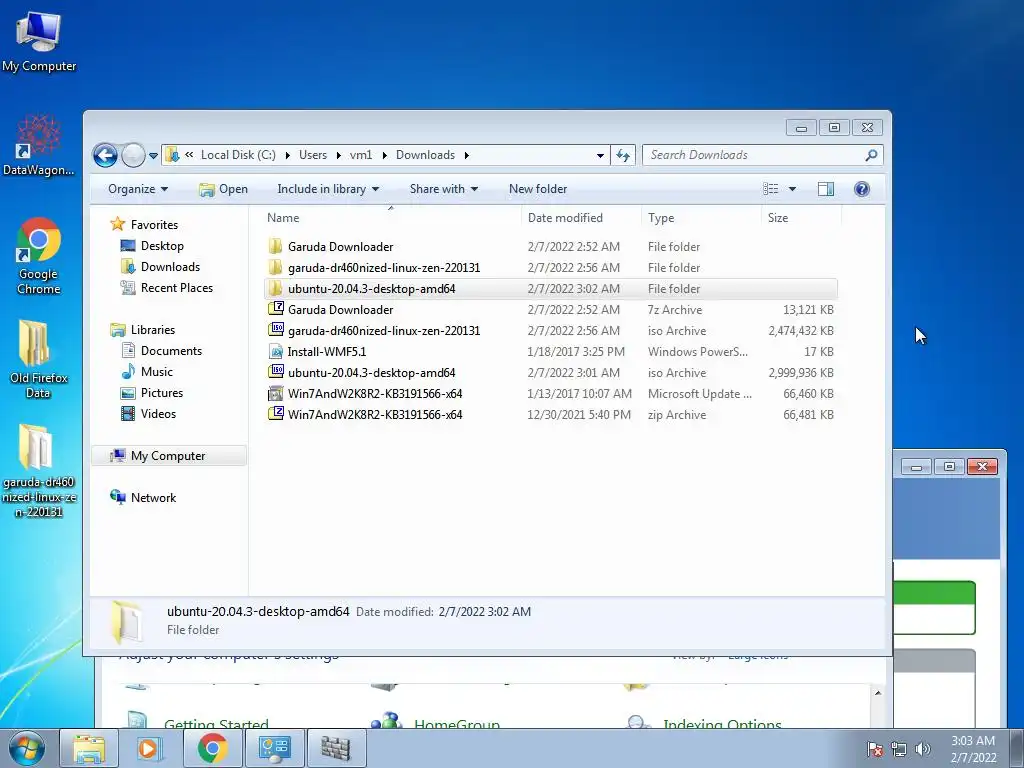Viewport: 1024px width, 768px height.
Task: Click the search magnifier icon
Action: 871,155
